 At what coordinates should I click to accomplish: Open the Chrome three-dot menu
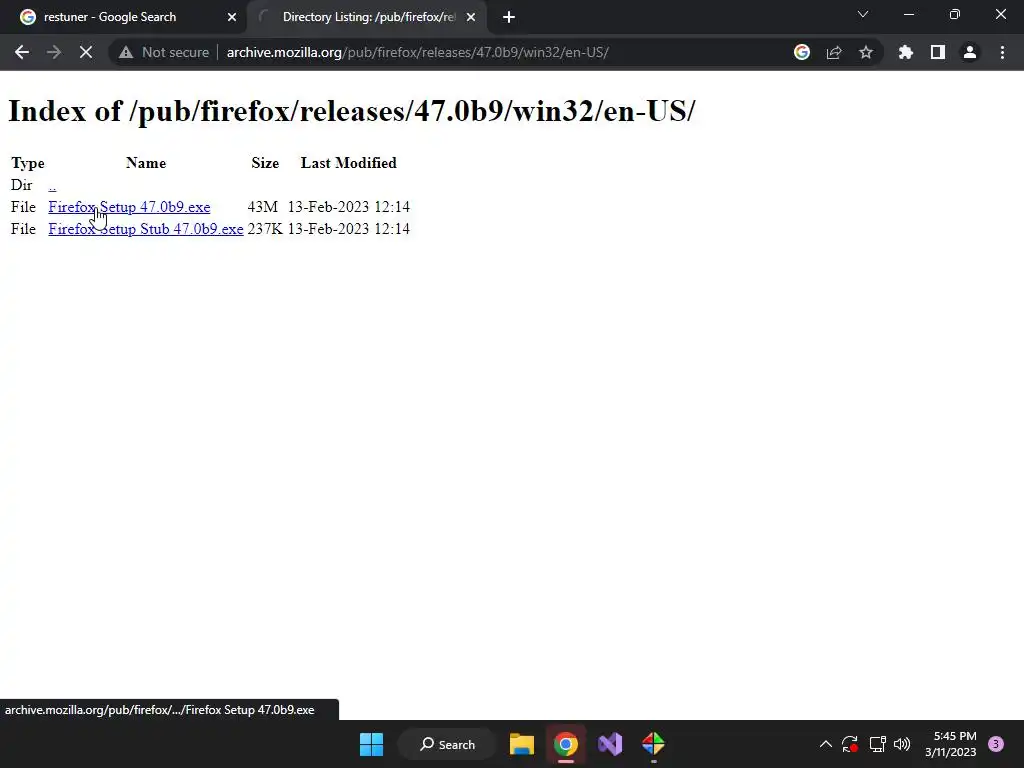pyautogui.click(x=1002, y=52)
